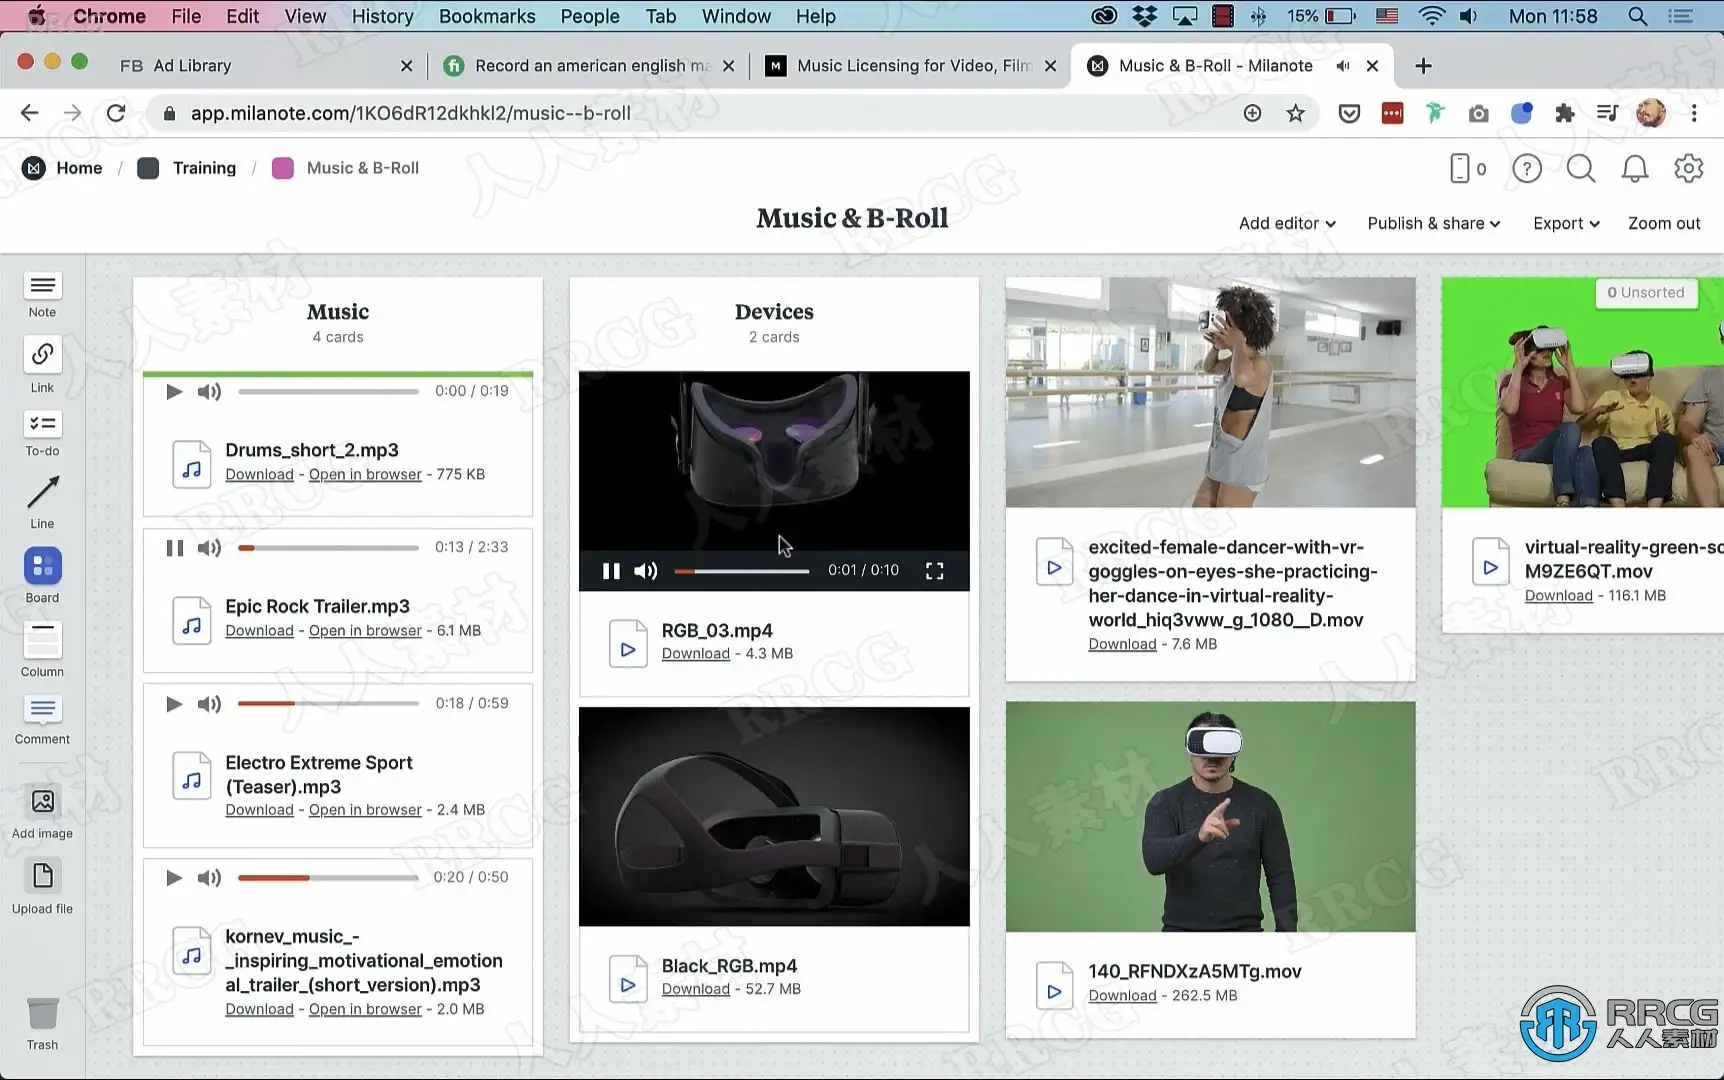This screenshot has height=1080, width=1724.
Task: Open the Black_RGB.mp4 video thumbnail
Action: click(774, 816)
